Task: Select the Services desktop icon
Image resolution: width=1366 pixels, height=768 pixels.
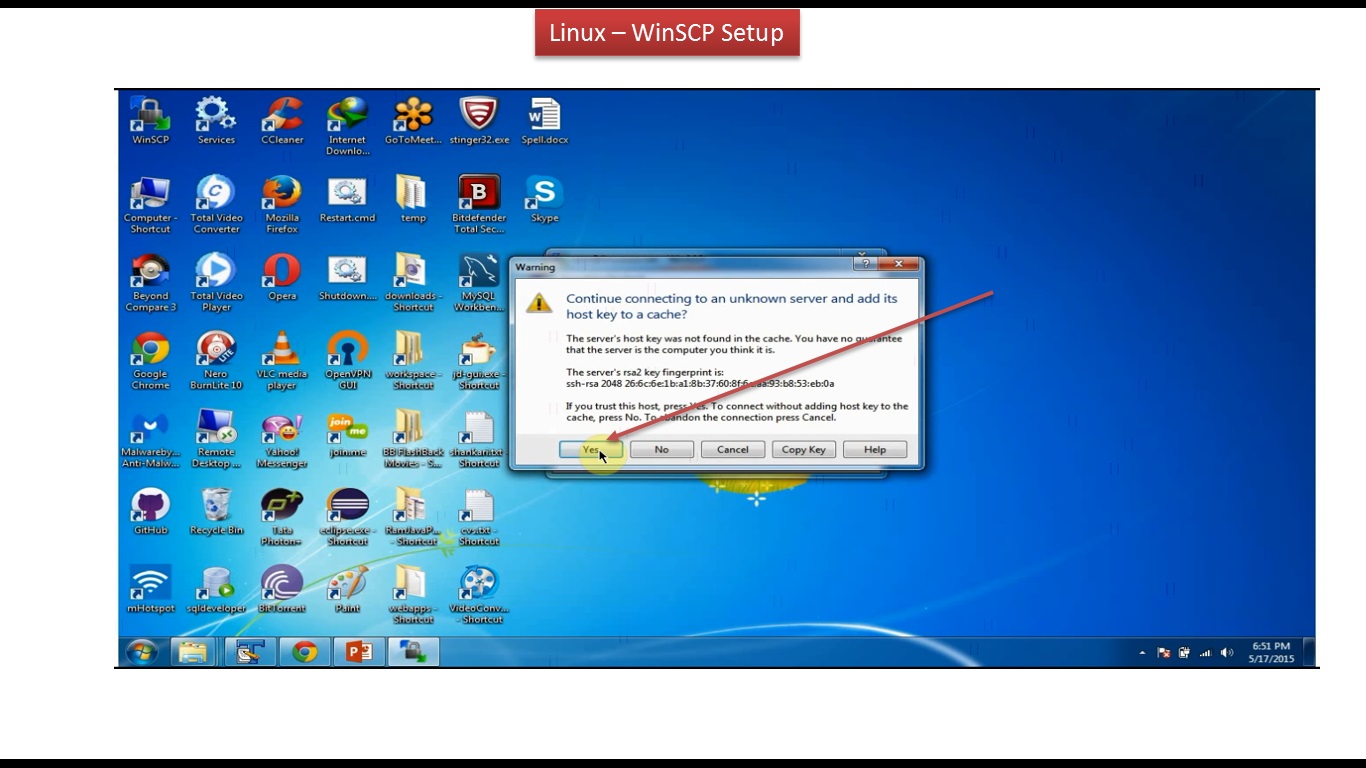Action: [x=216, y=121]
